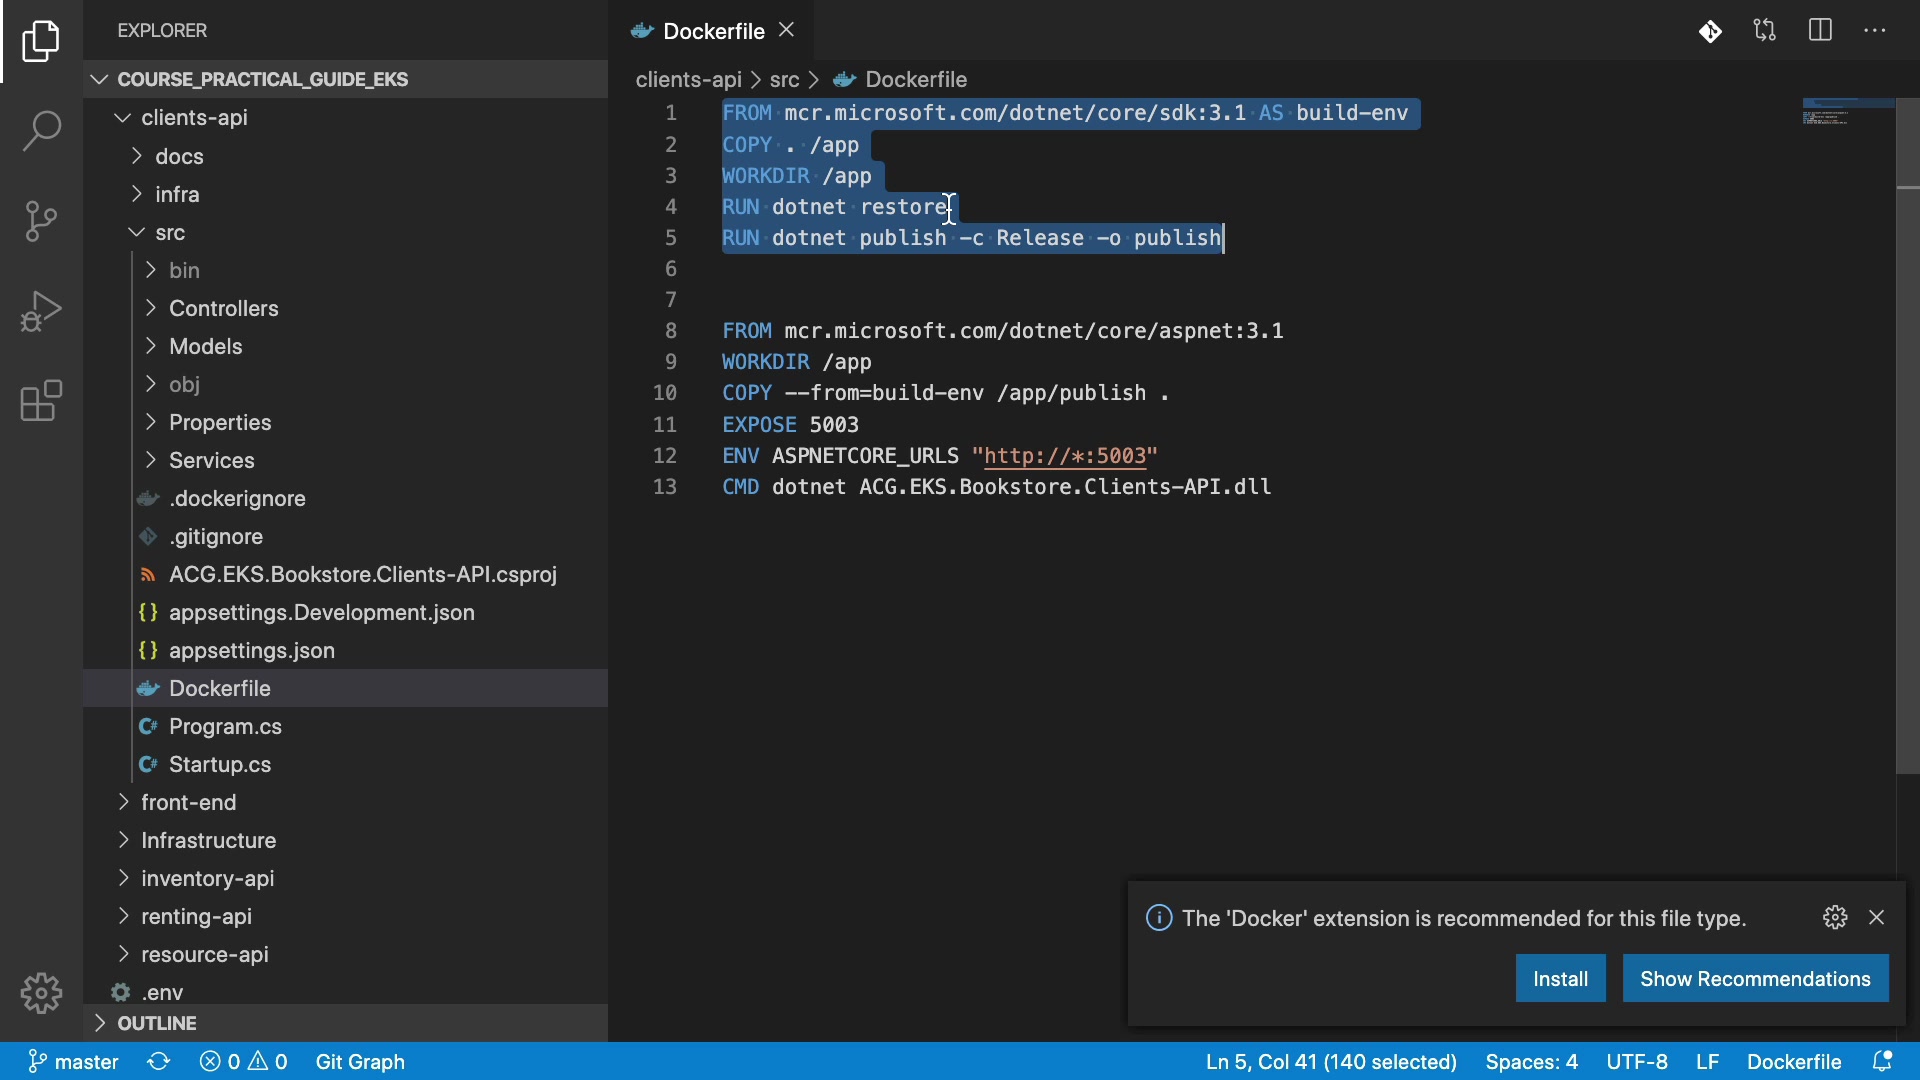Screen dimensions: 1920x1080
Task: Open the Source Control view
Action: [x=41, y=221]
